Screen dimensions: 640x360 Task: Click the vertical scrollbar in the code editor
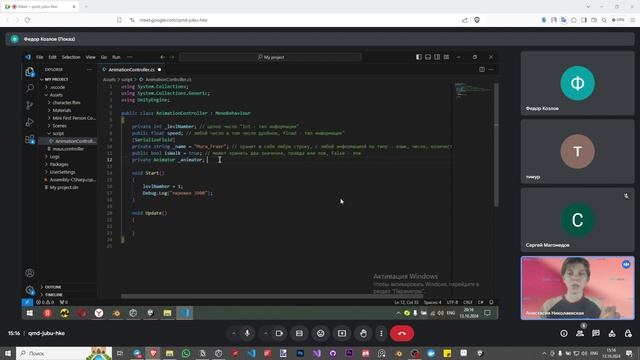(x=496, y=145)
